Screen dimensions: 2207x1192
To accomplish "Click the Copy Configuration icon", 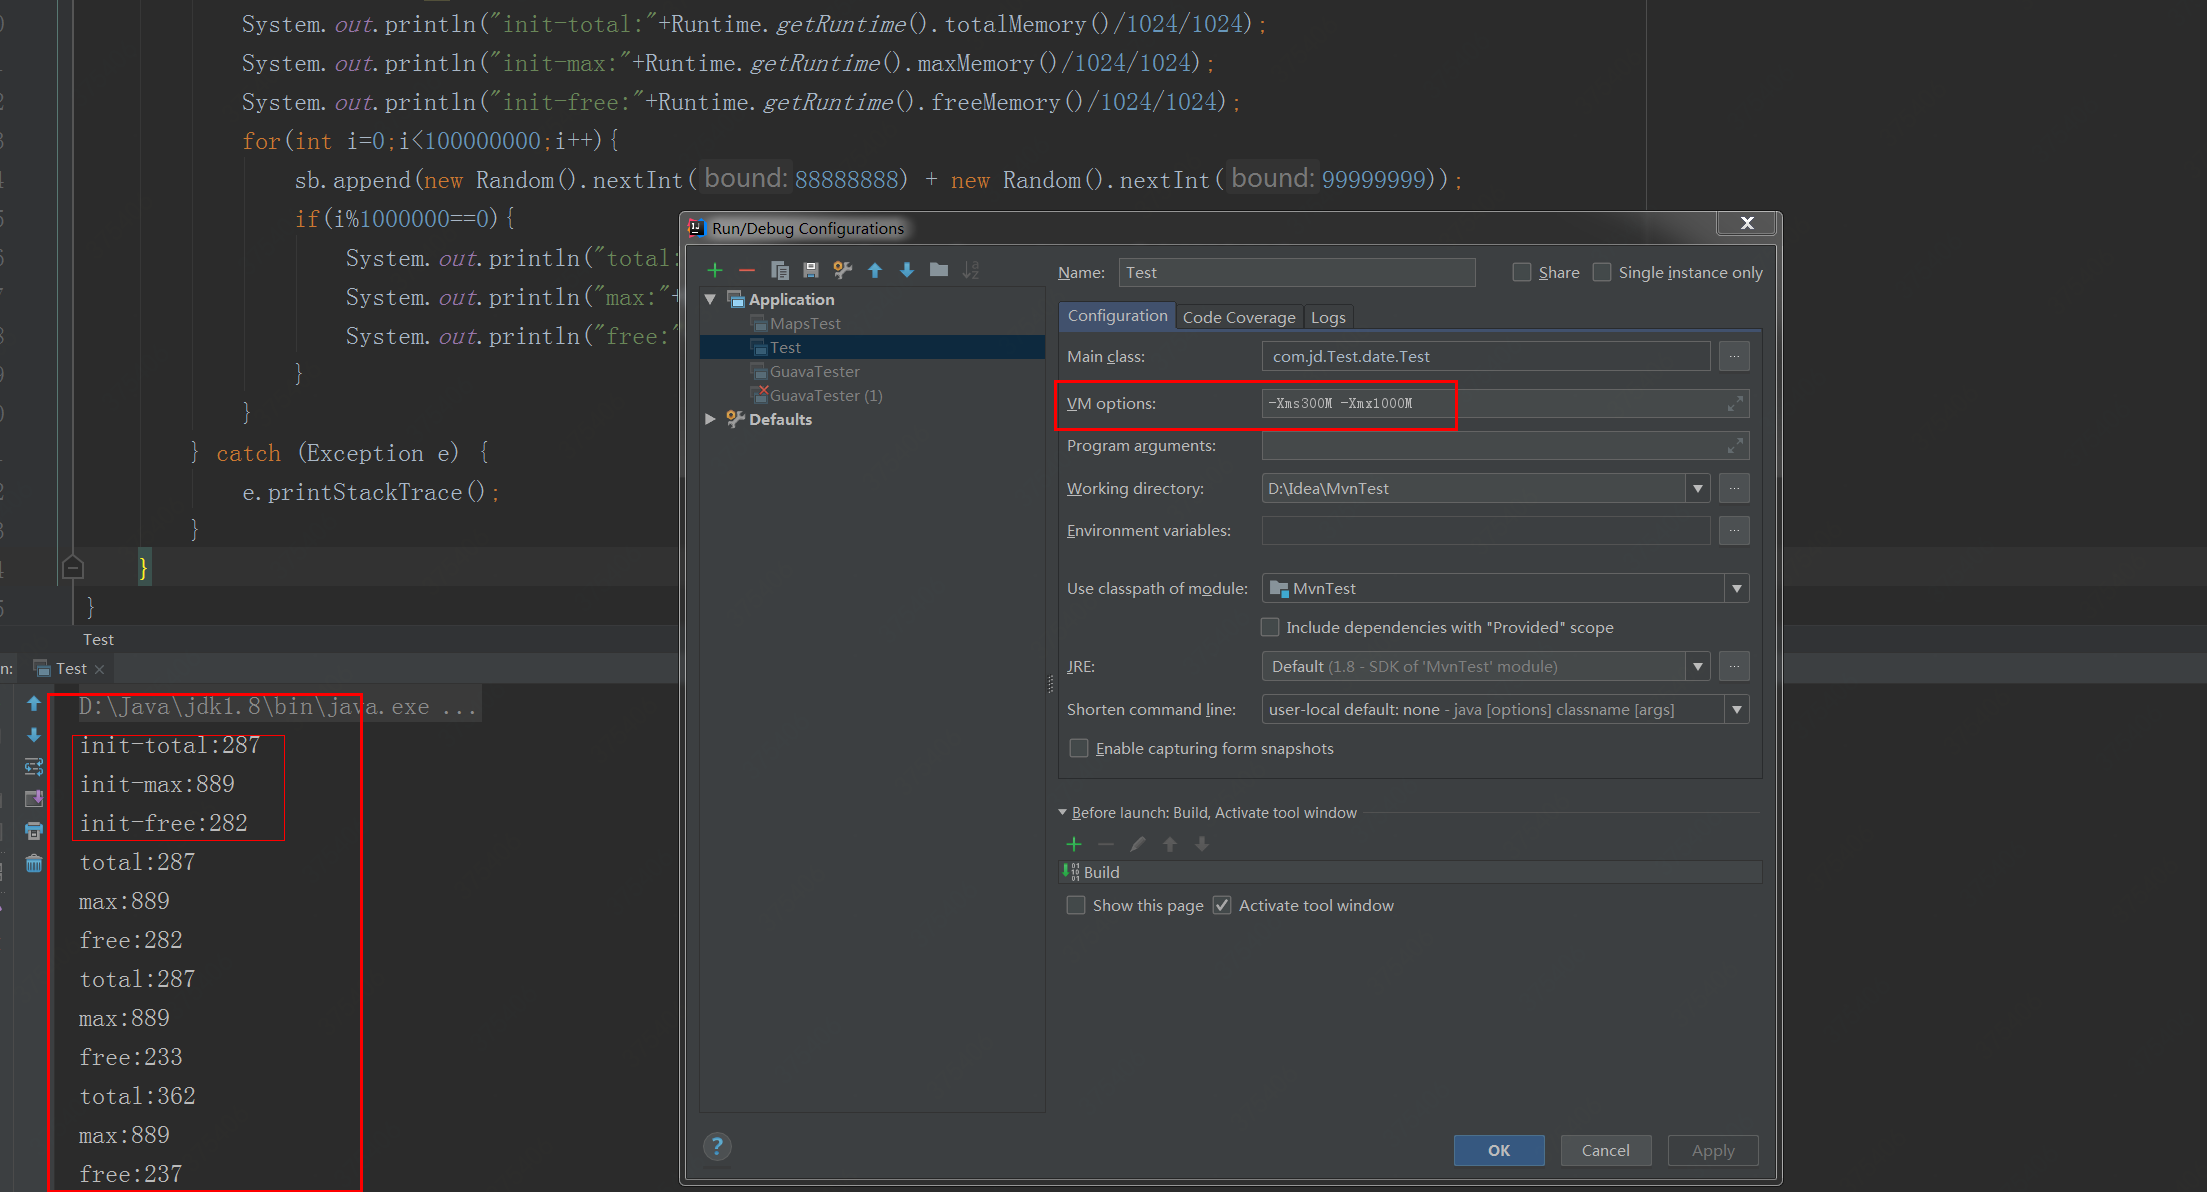I will tap(780, 270).
